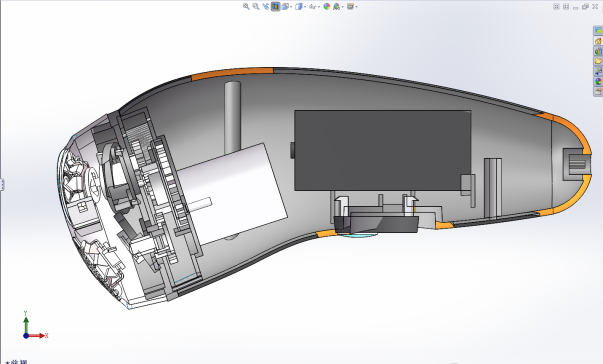Open the SolidWorks Forum task pane tab
603x364 pixels.
pos(598,31)
